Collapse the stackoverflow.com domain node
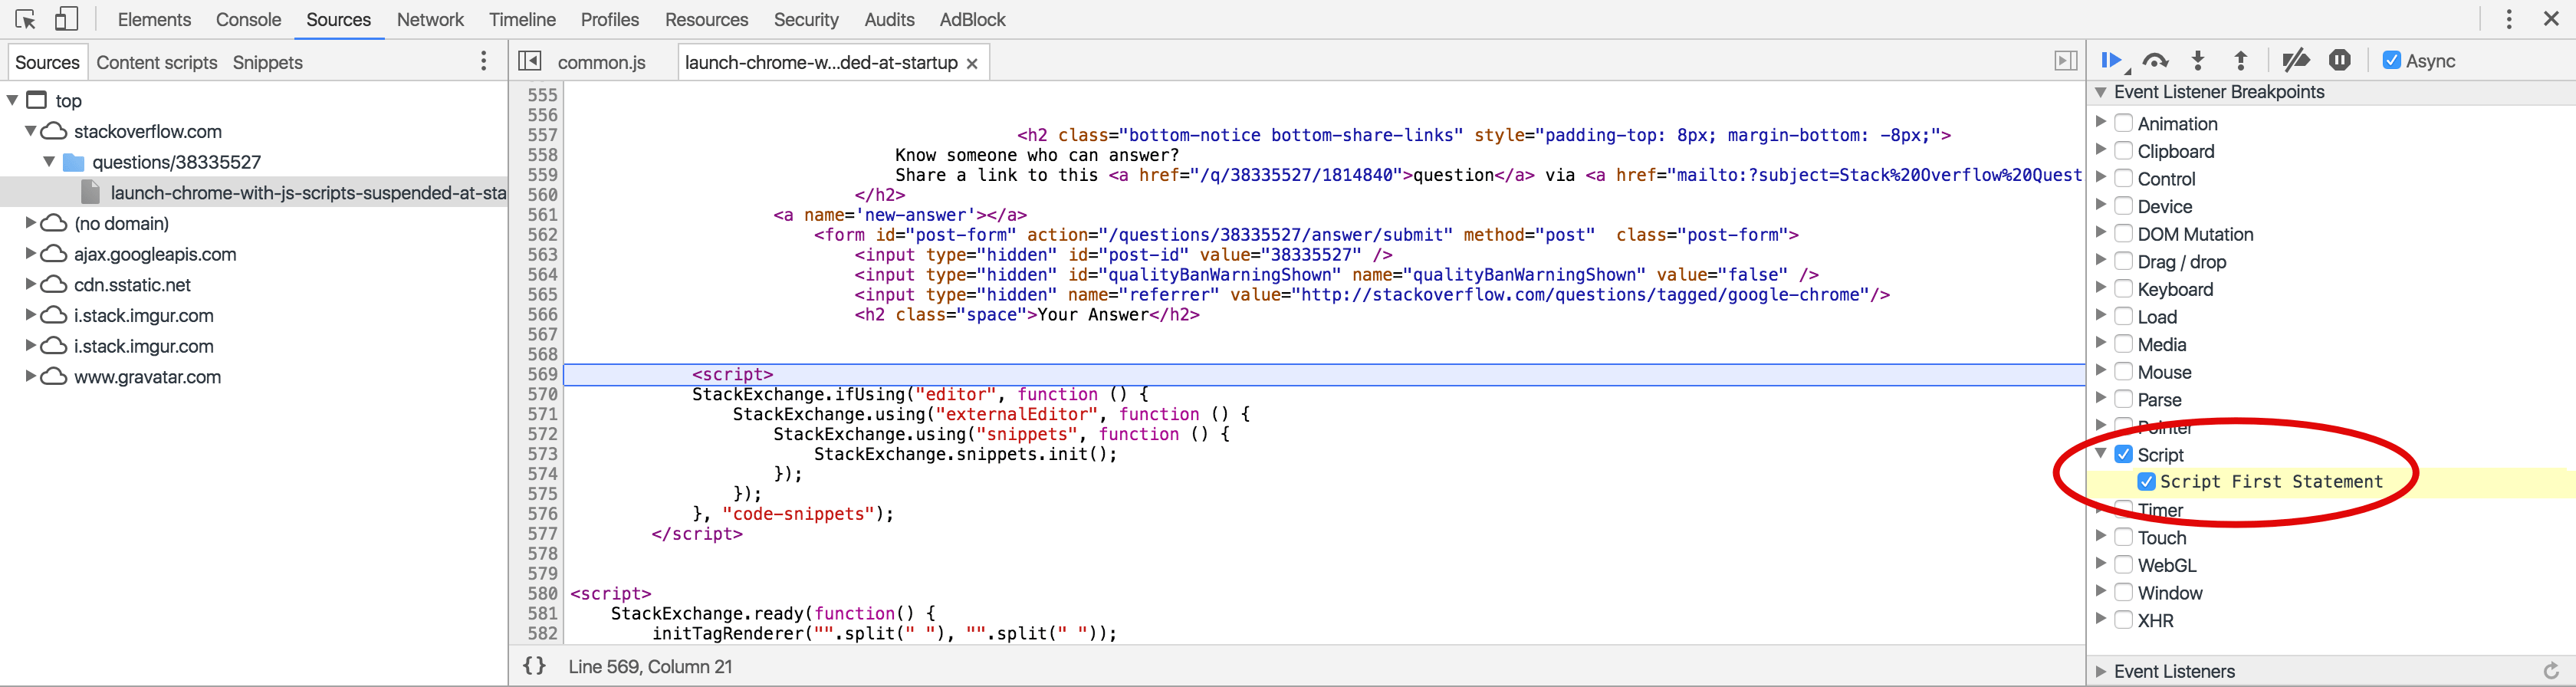Viewport: 2576px width, 687px height. pyautogui.click(x=31, y=131)
